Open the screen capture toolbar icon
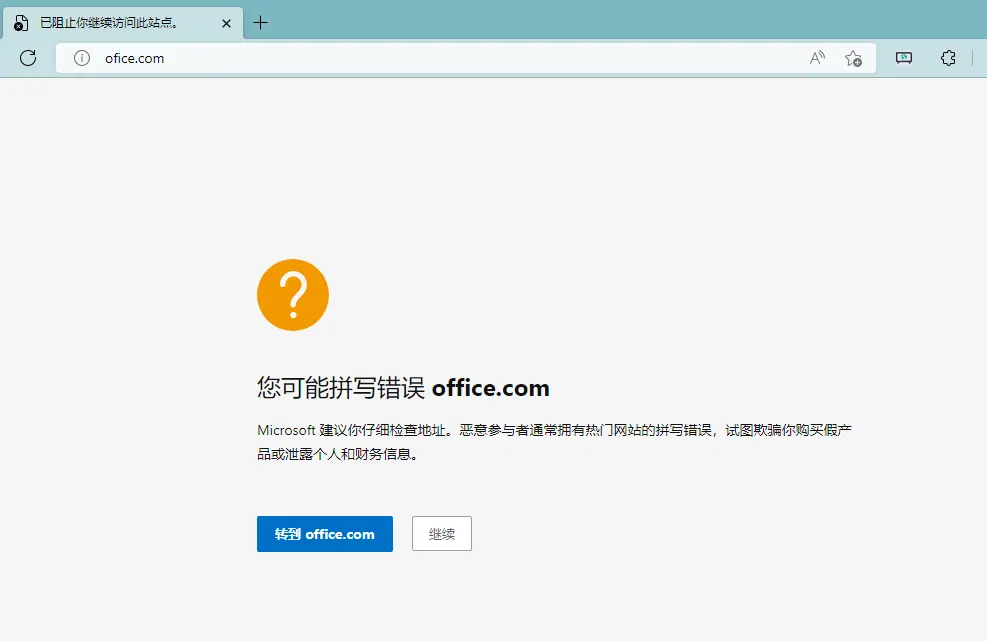The image size is (987, 641). point(904,58)
